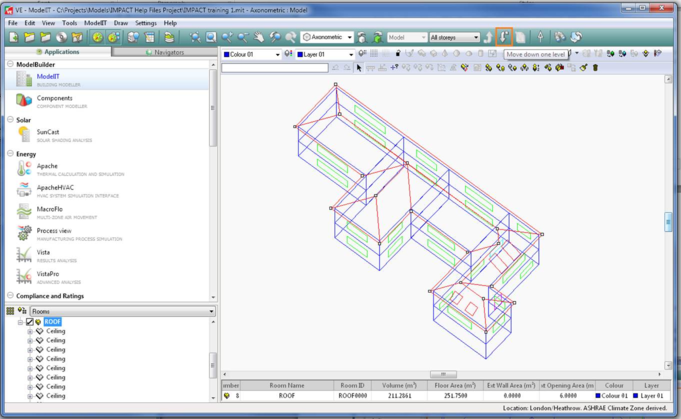Expand the first Ceiling tree node
The height and width of the screenshot is (419, 681).
tap(29, 331)
